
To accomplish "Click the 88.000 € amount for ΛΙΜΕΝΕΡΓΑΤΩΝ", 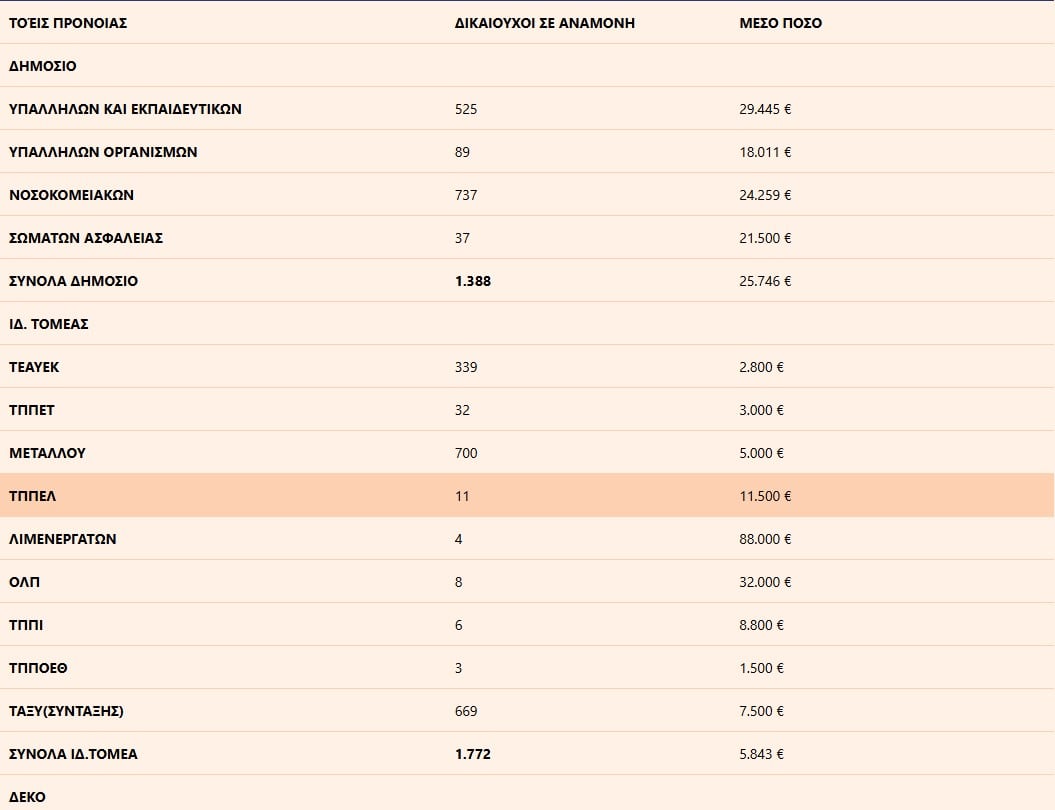I will 765,539.
